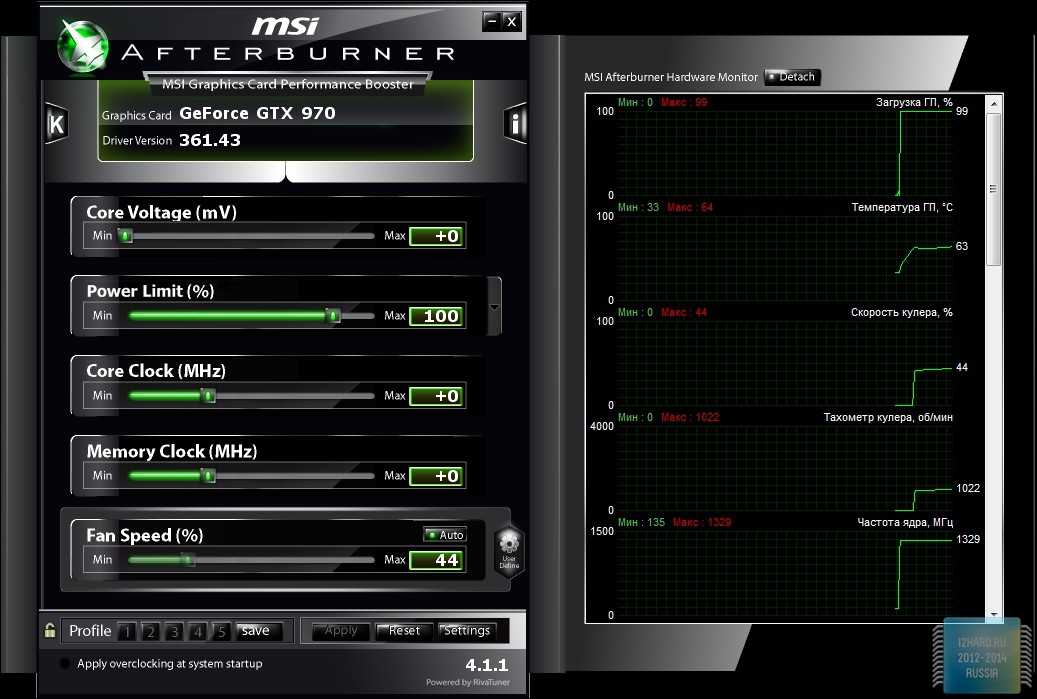Click the Core Clock slider handle
Image resolution: width=1037 pixels, height=699 pixels.
click(208, 396)
